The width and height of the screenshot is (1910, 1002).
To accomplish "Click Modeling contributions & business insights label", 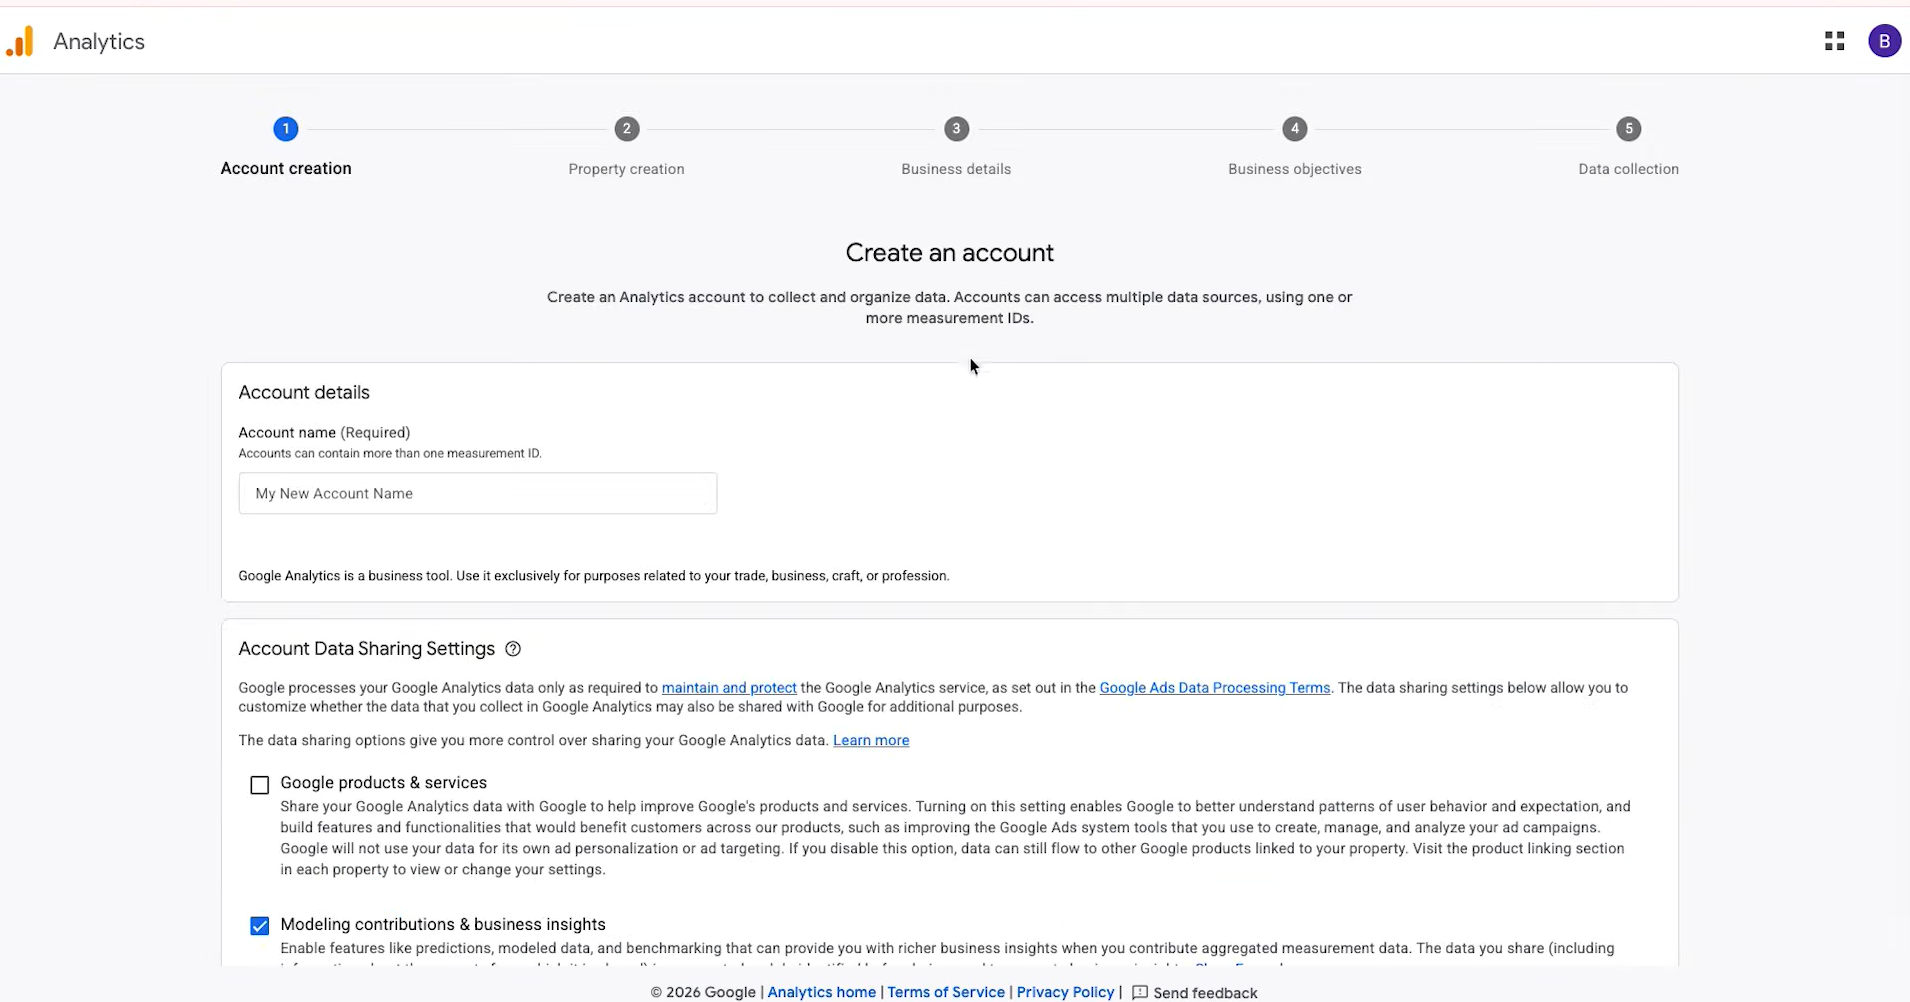I will 443,925.
